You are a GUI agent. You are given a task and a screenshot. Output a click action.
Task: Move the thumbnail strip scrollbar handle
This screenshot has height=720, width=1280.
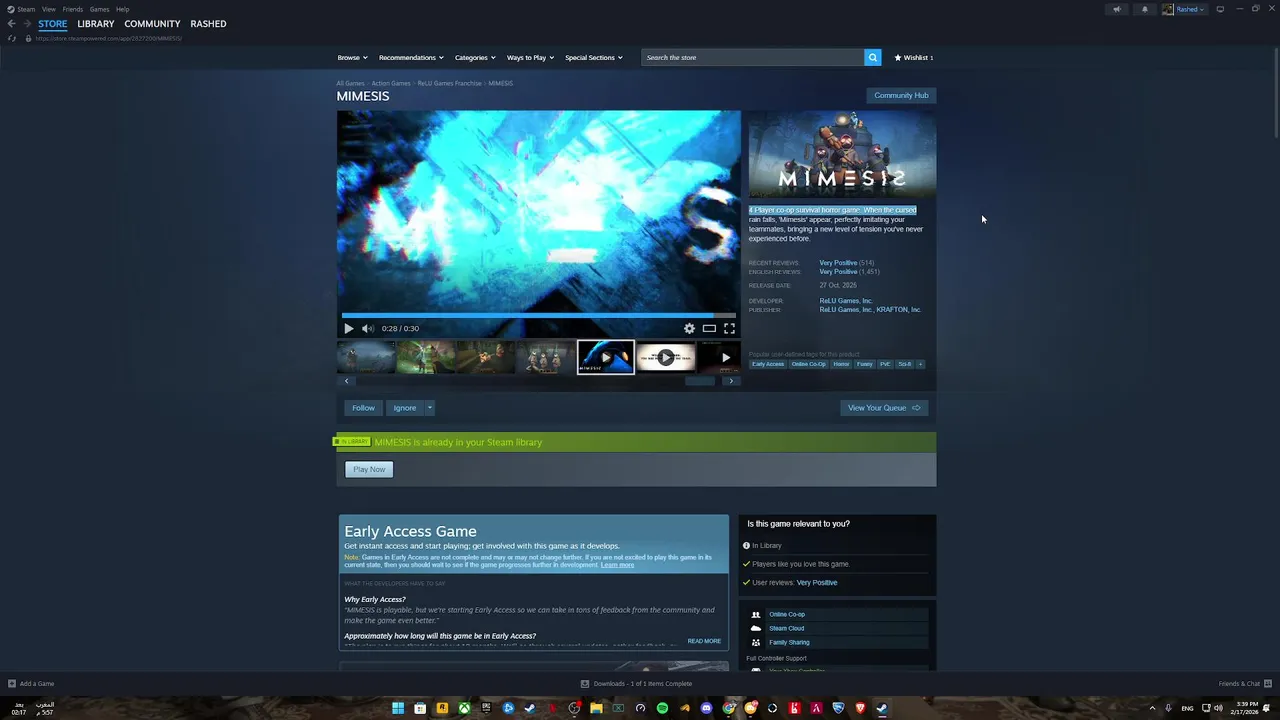700,381
